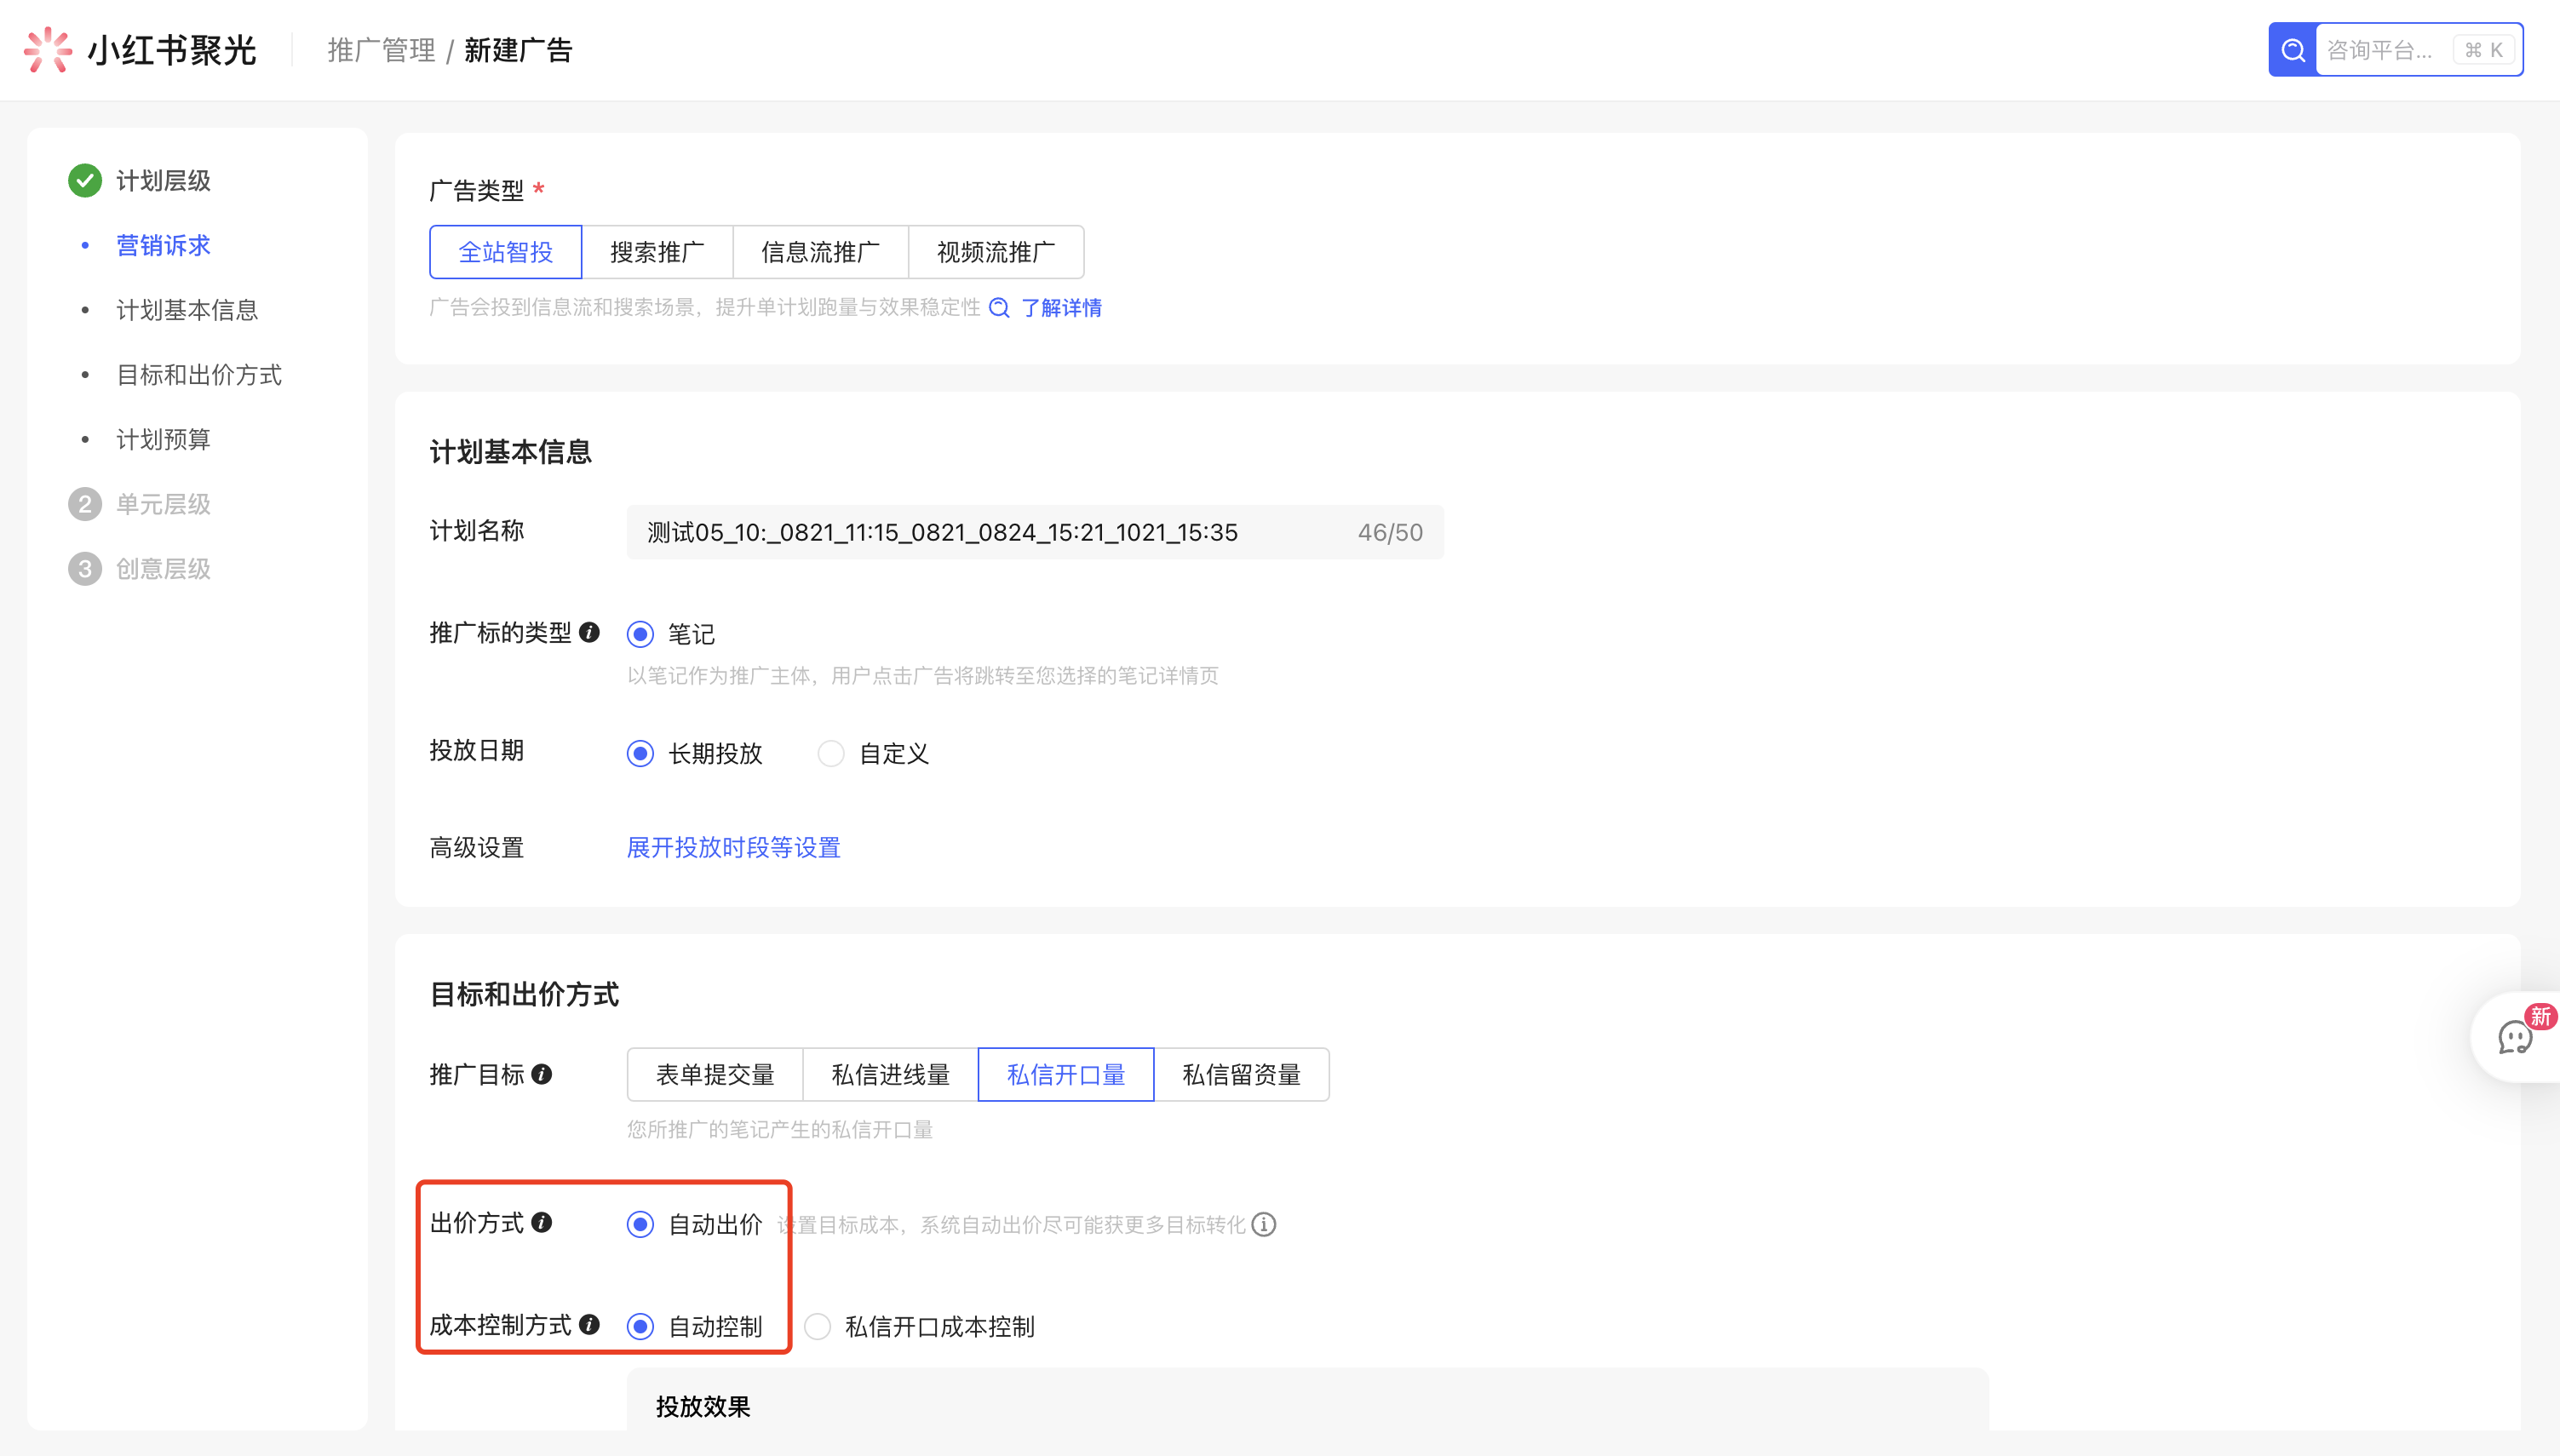Screen dimensions: 2560x1456
Task: Select the 长期投放 radio button
Action: tap(641, 753)
